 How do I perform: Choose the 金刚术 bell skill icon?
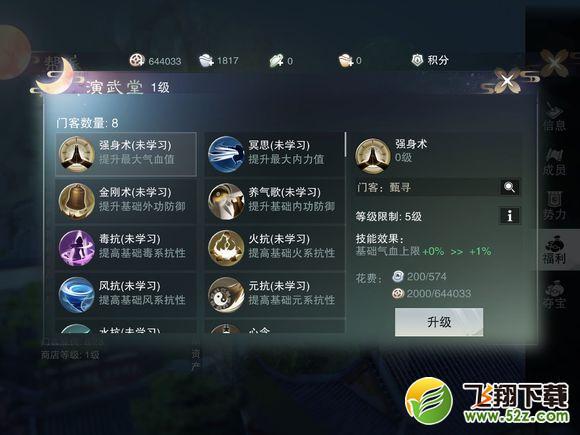[76, 201]
